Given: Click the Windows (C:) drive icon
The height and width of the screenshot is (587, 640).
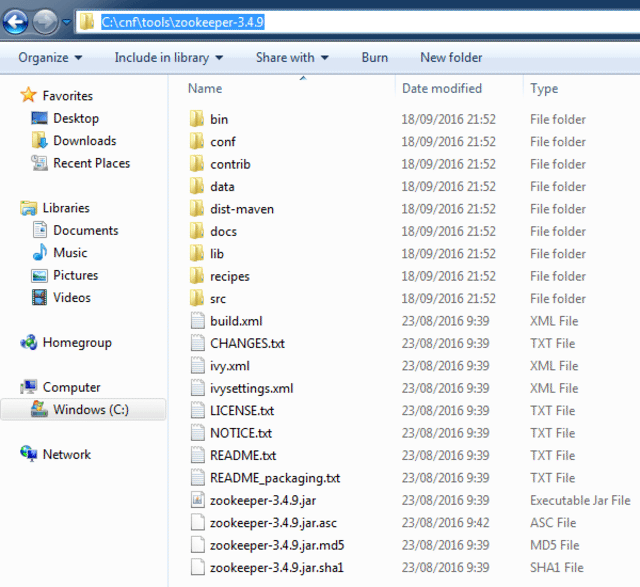Looking at the screenshot, I should click(x=39, y=409).
